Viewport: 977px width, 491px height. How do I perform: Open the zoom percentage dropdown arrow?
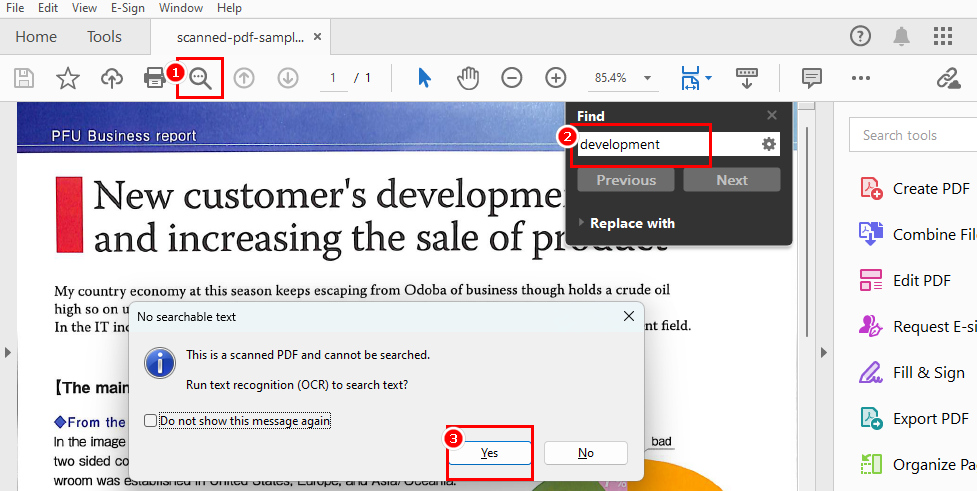[x=647, y=79]
